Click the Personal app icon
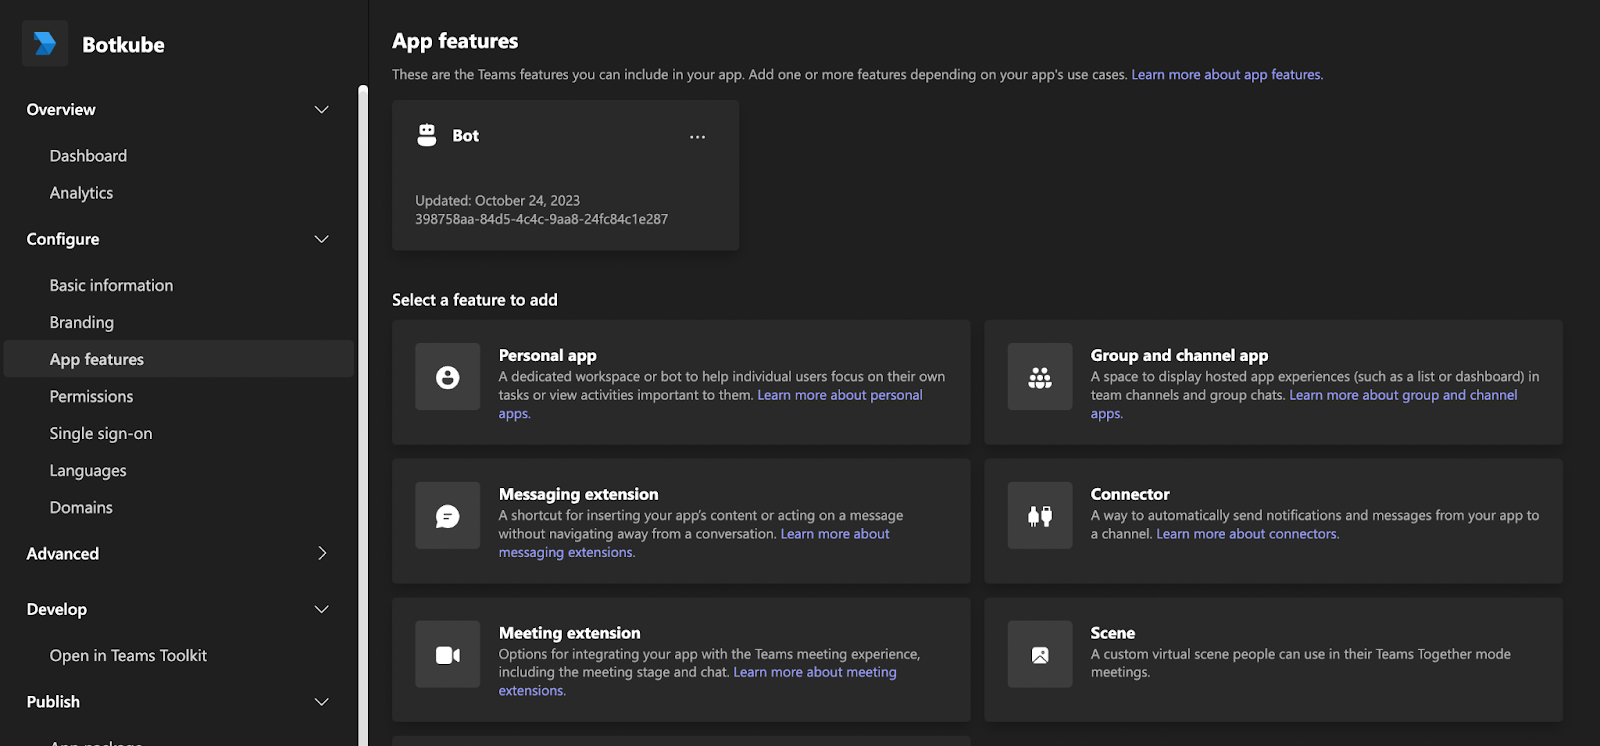The width and height of the screenshot is (1600, 746). click(x=447, y=377)
